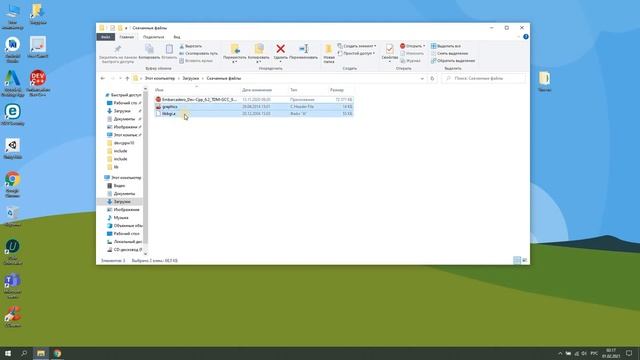Open Локальный диск in navigation pane

tap(124, 242)
